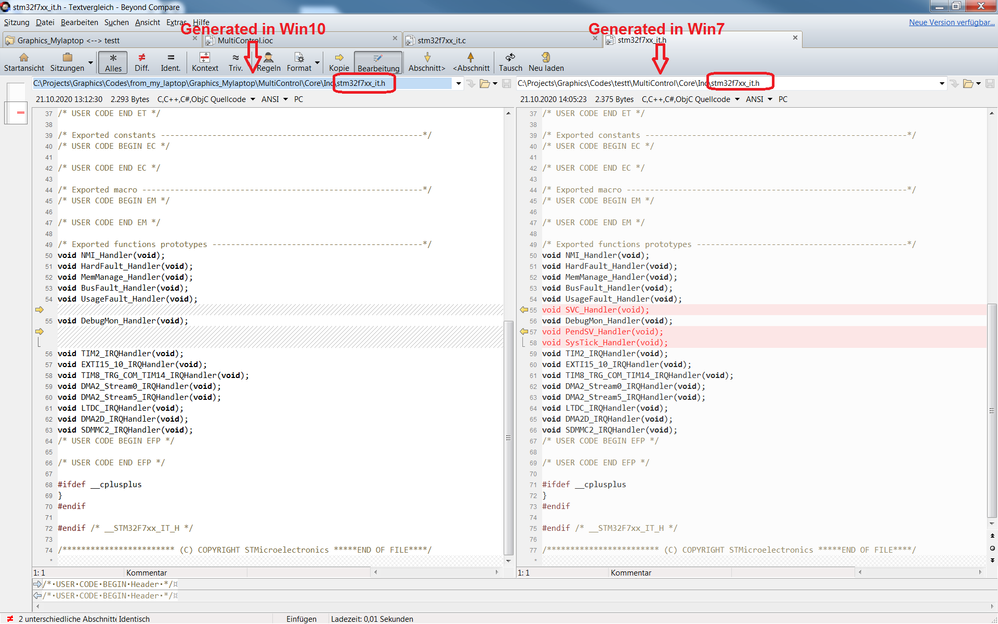Screen dimensions: 998x624
Task: Toggle the Diff. differences filter
Action: (x=142, y=62)
